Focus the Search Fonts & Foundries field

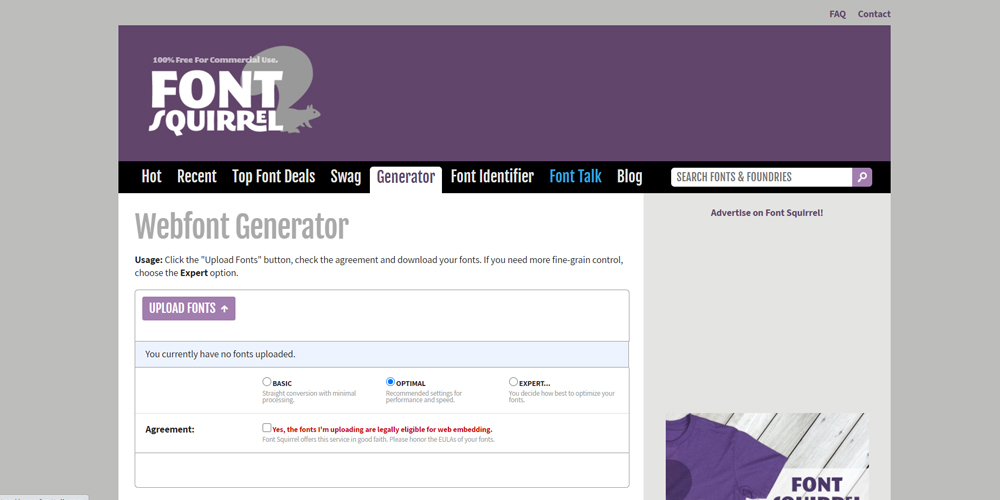[x=760, y=177]
